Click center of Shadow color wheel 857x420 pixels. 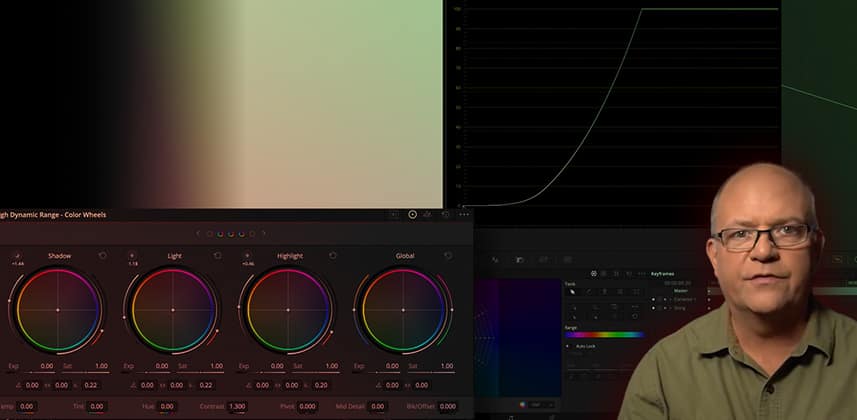tap(57, 310)
